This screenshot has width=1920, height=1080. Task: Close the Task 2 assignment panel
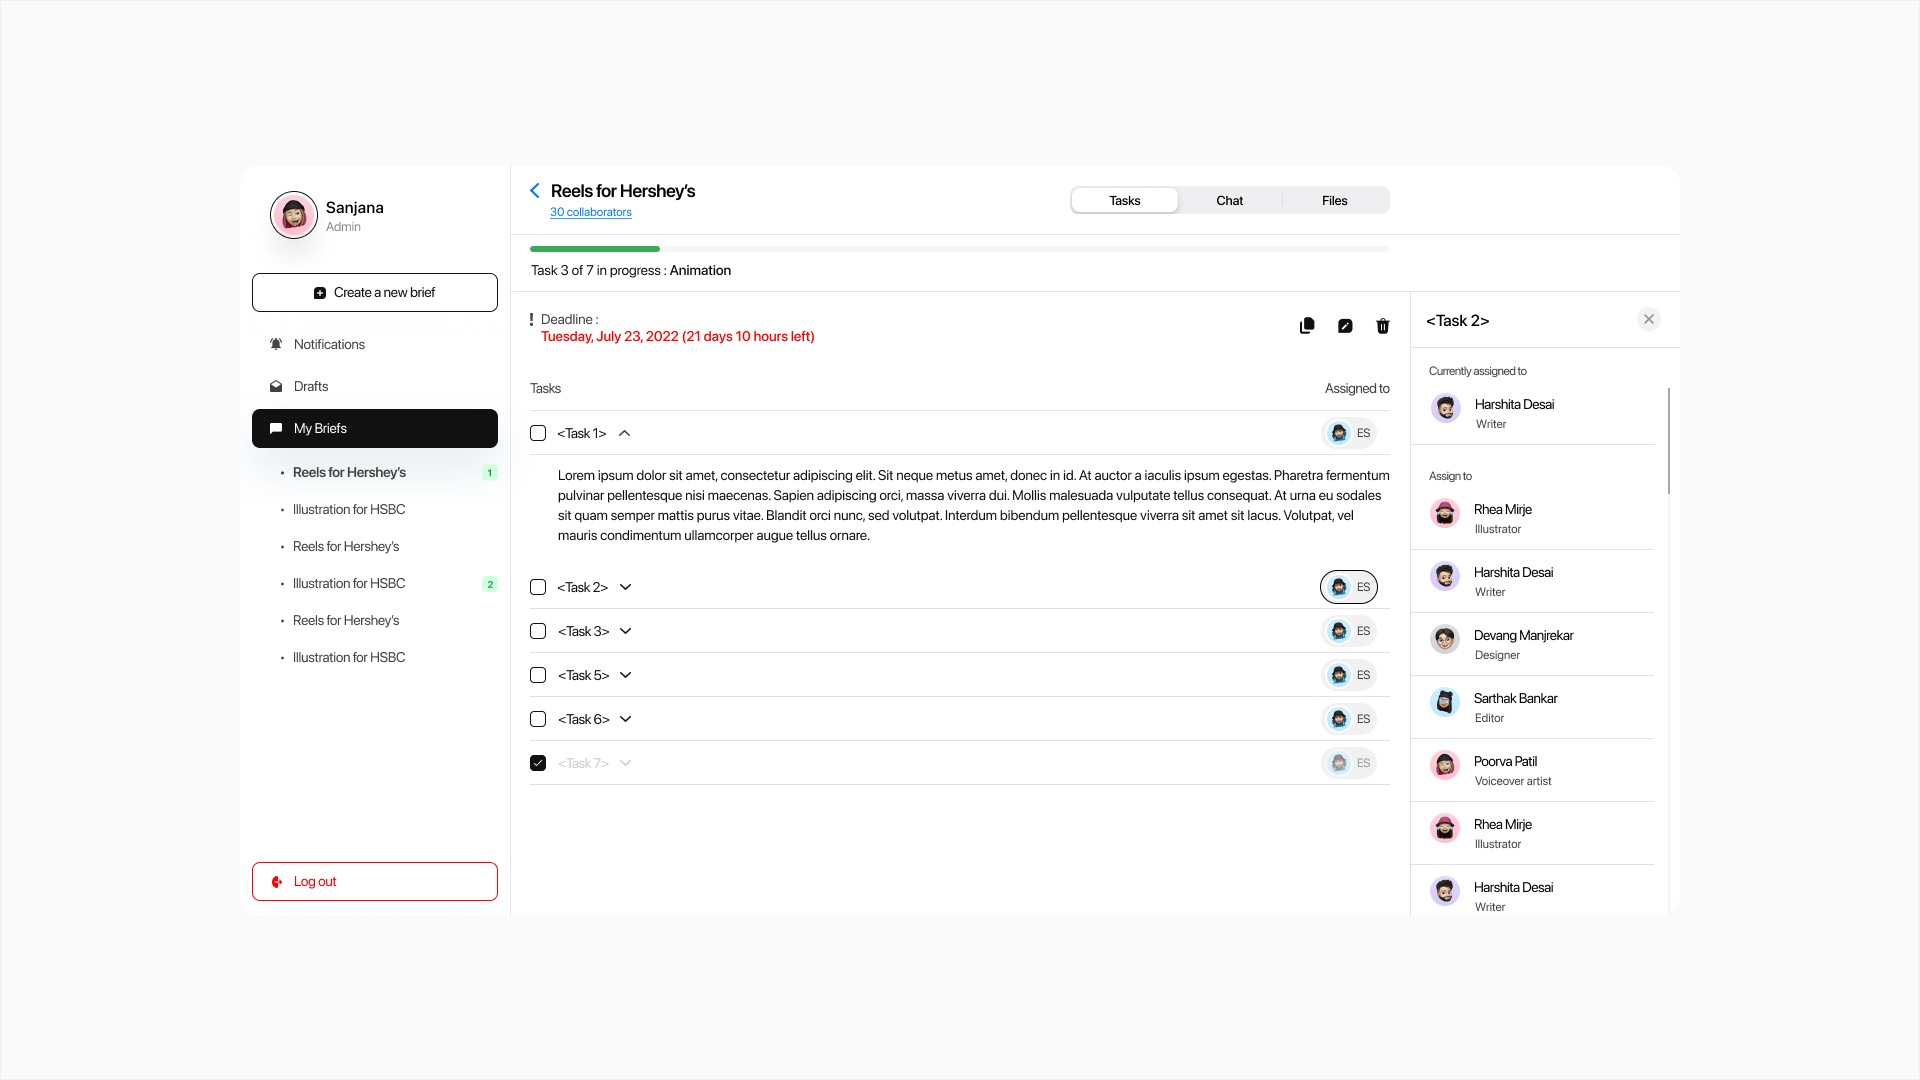[1649, 319]
